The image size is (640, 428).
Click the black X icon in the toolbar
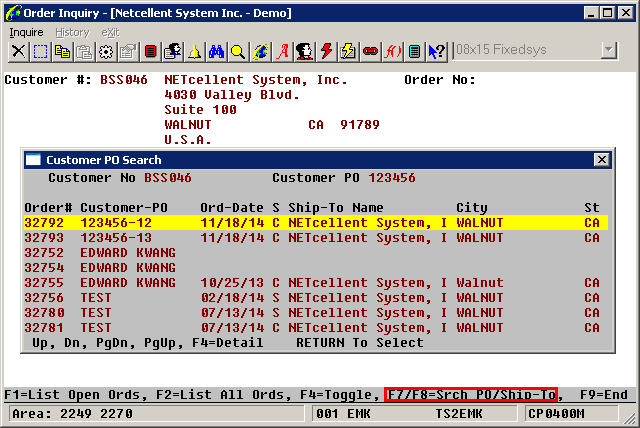pyautogui.click(x=18, y=51)
